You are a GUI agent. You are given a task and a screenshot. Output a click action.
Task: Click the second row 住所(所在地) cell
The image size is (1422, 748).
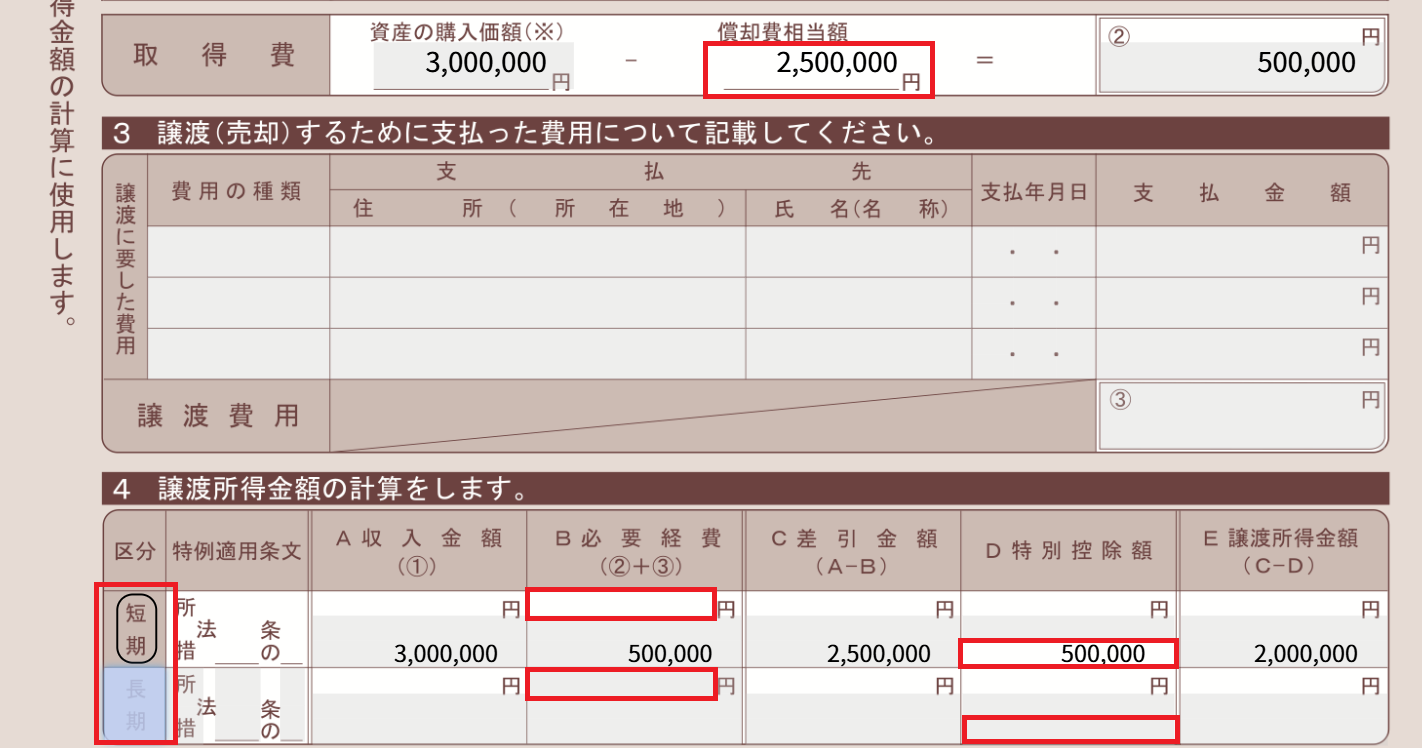point(538,303)
